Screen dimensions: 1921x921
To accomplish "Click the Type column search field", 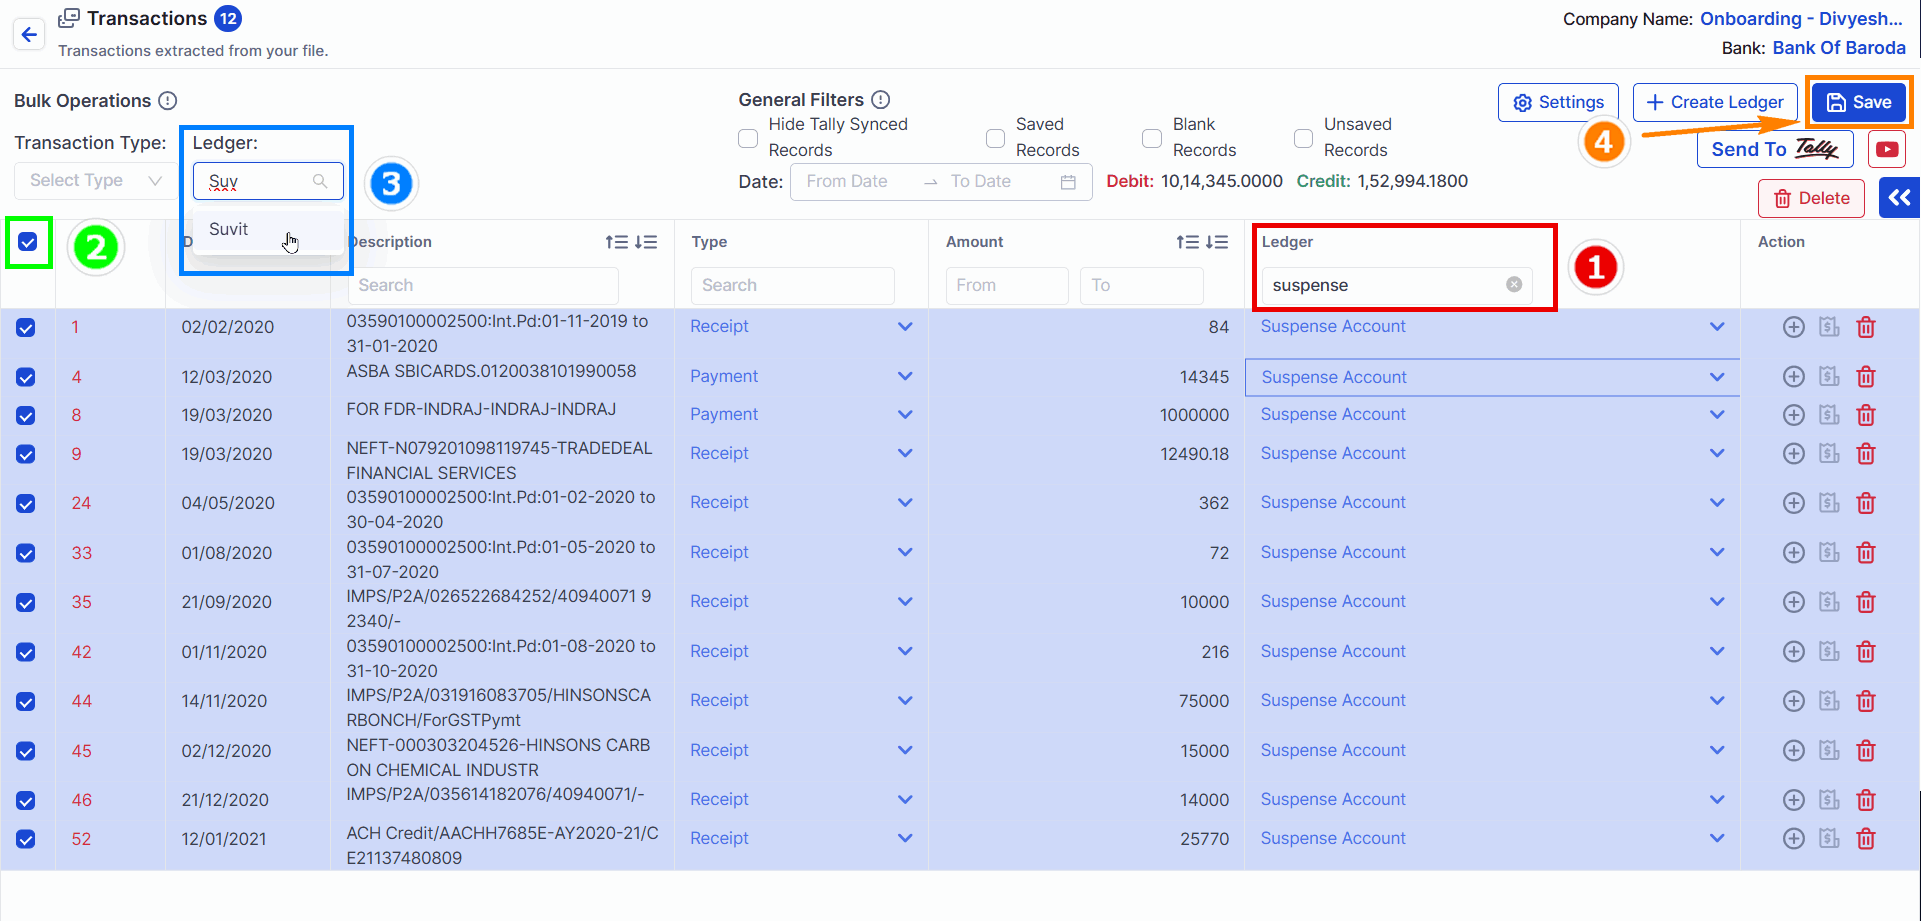I will click(x=792, y=285).
